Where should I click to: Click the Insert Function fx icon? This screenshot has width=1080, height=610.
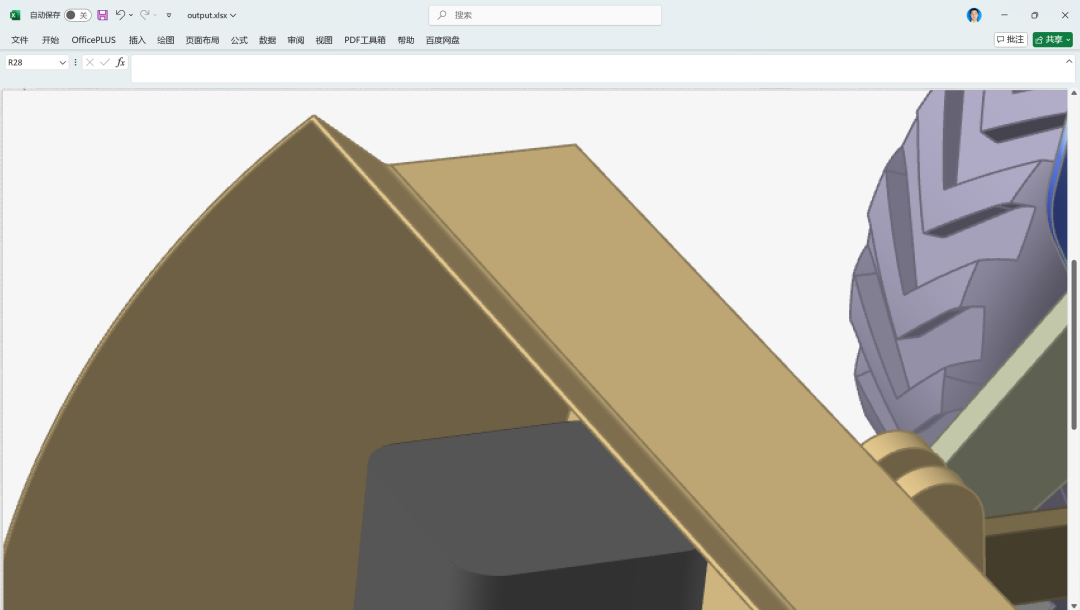[x=121, y=62]
